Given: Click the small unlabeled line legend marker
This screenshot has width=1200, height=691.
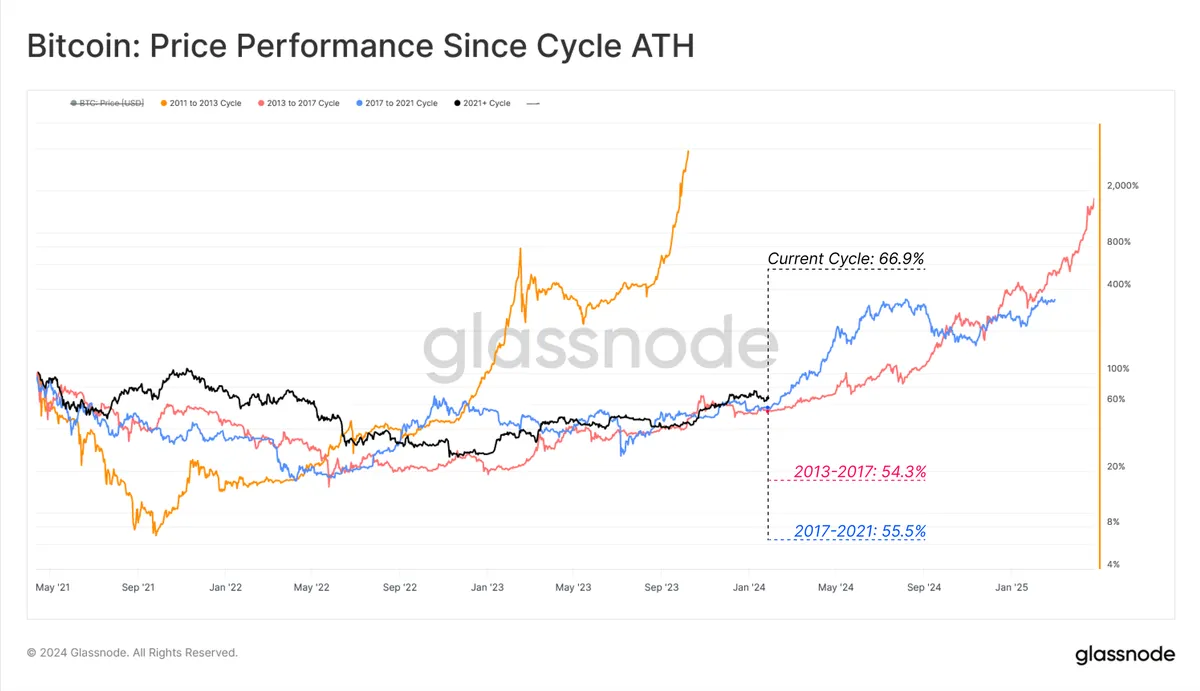Looking at the screenshot, I should pos(534,103).
